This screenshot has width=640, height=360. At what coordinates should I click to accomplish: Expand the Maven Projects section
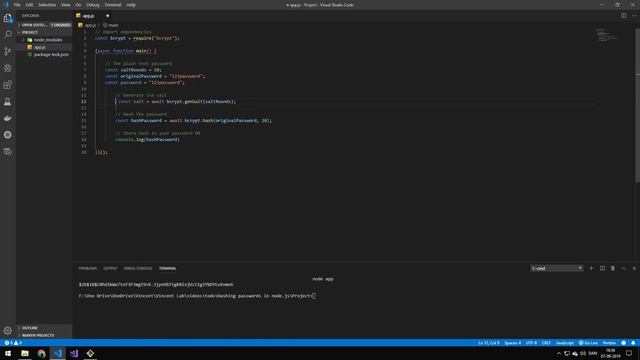[x=44, y=335]
